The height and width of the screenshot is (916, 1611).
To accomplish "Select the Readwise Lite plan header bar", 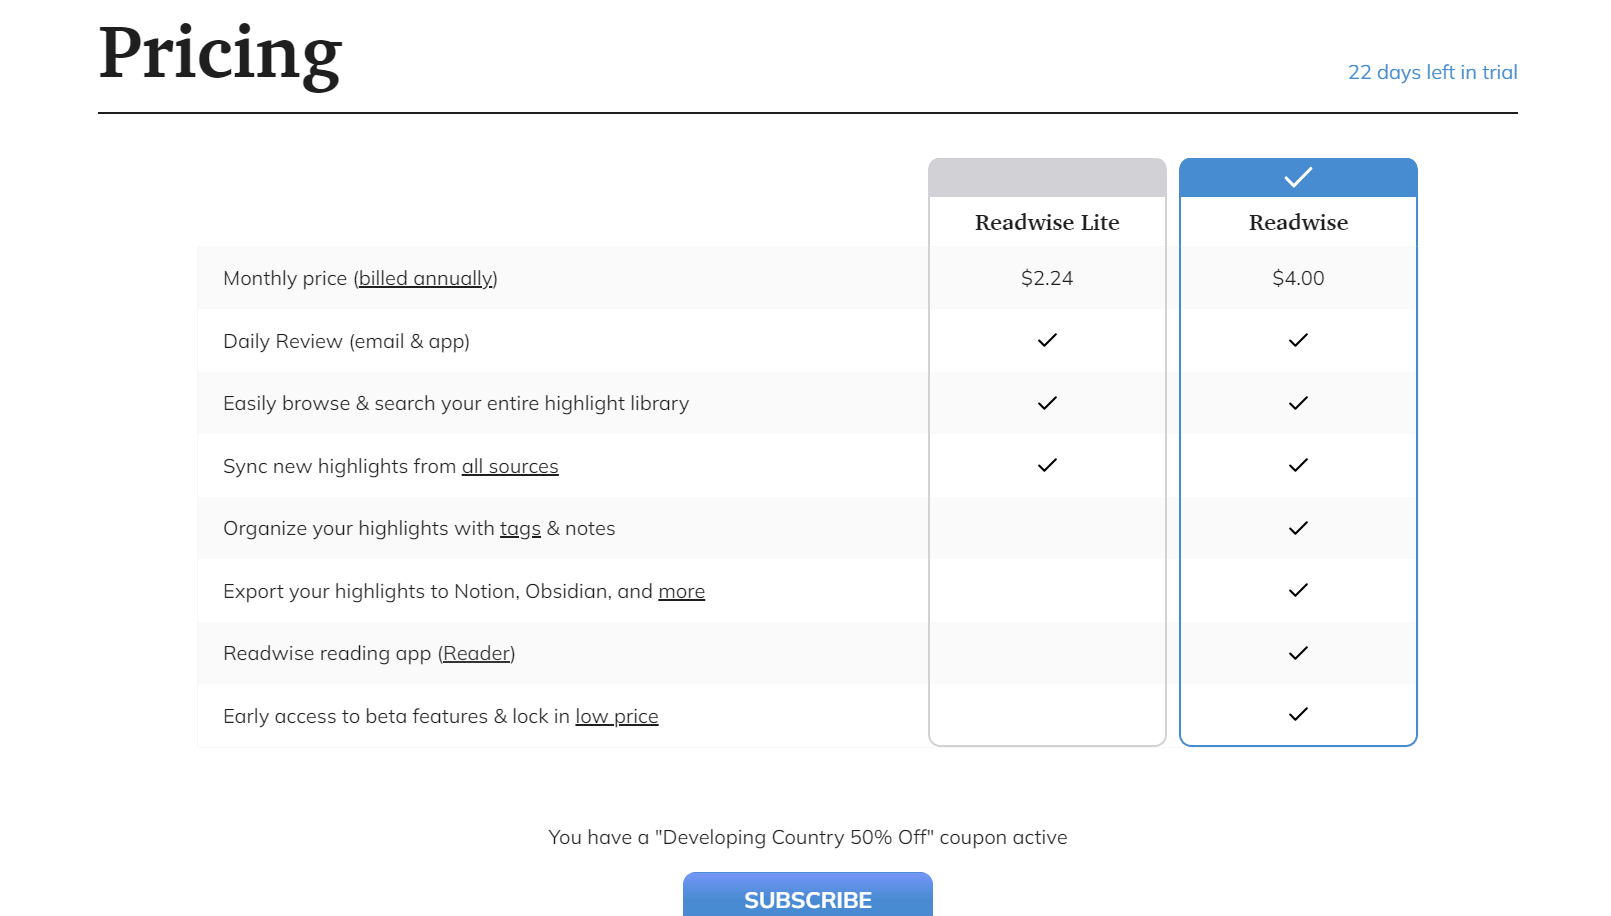I will click(x=1047, y=178).
